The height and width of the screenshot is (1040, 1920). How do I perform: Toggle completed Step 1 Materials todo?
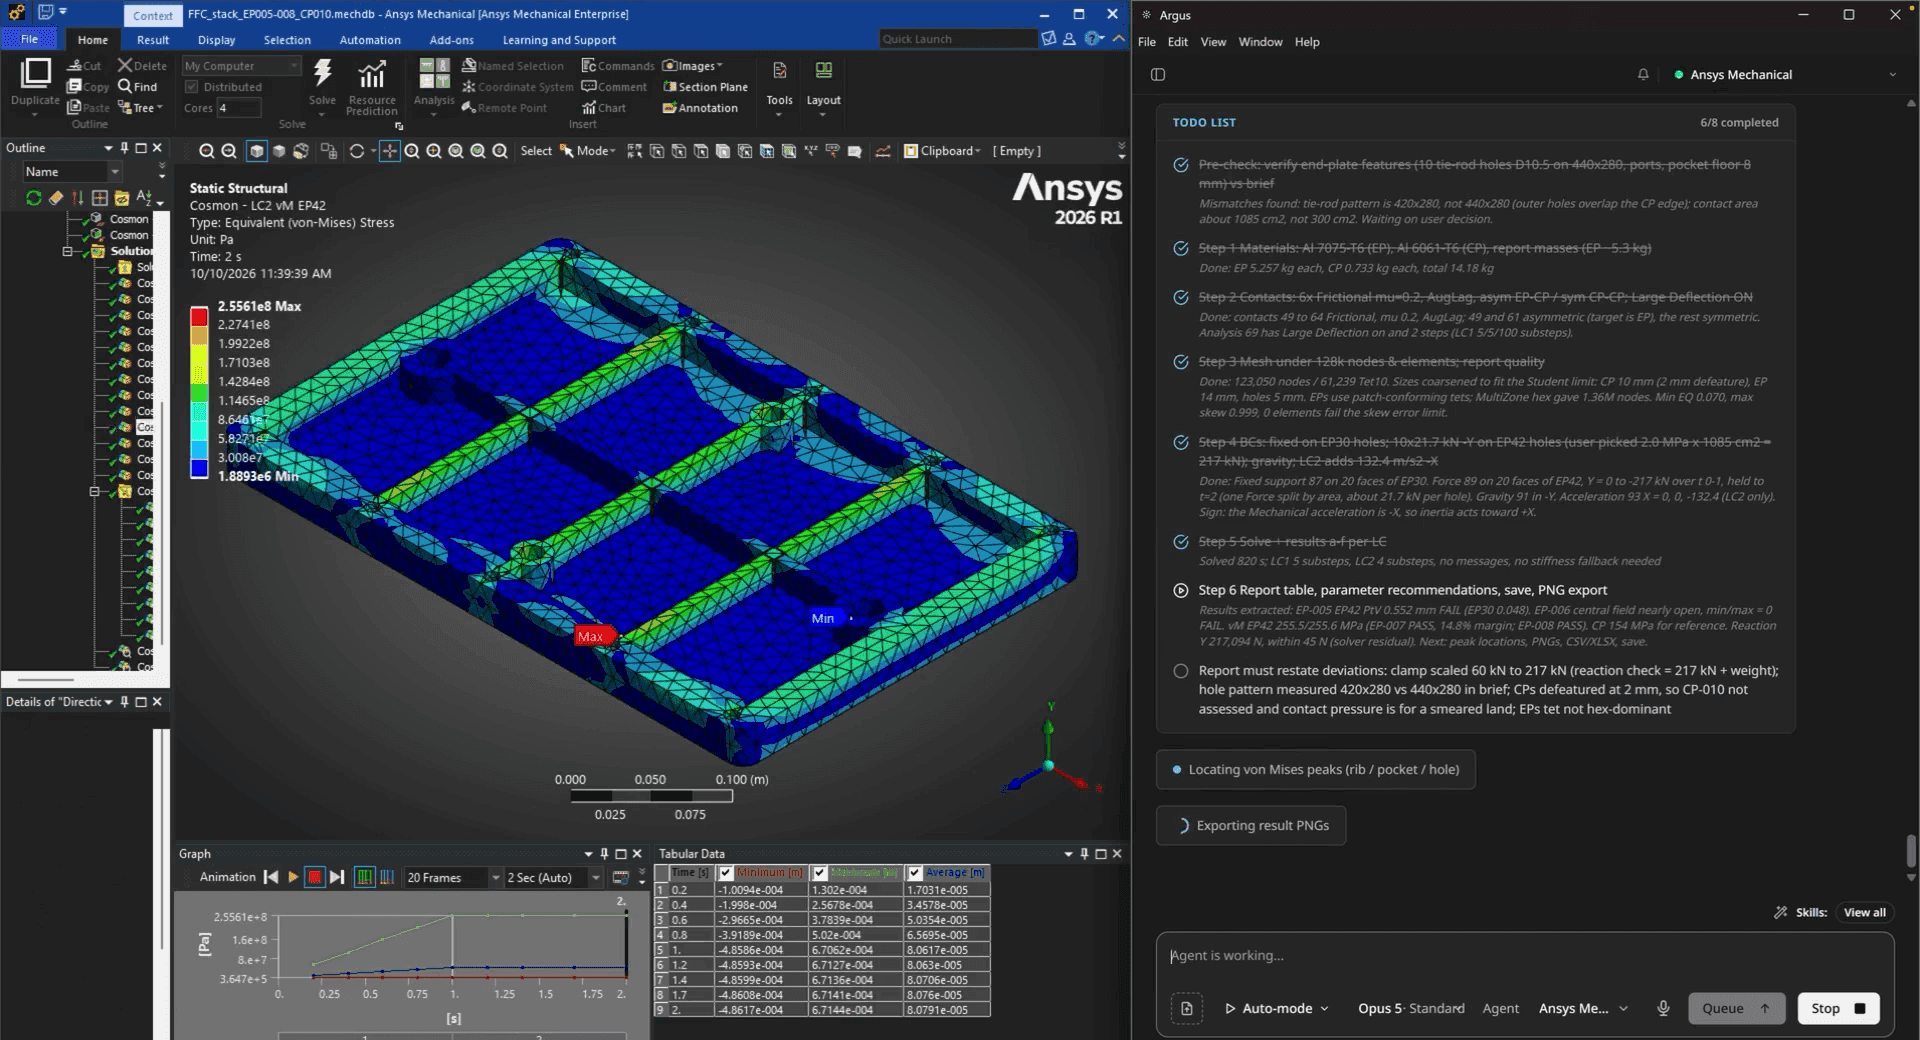coord(1181,248)
